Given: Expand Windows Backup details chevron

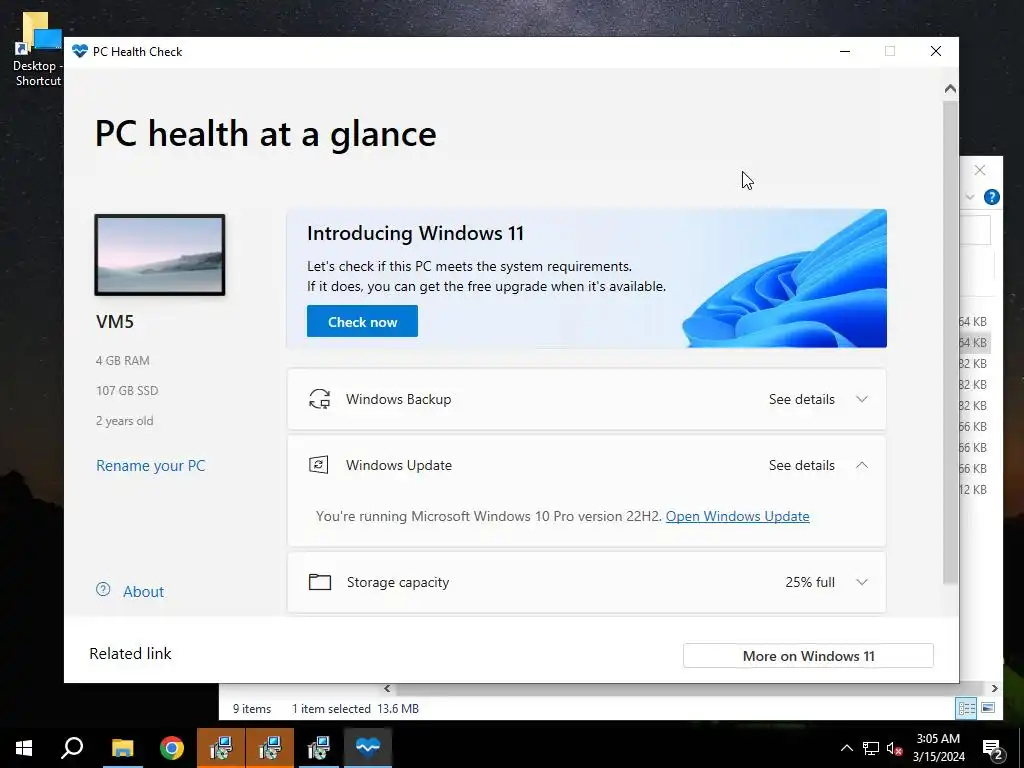Looking at the screenshot, I should pos(862,399).
